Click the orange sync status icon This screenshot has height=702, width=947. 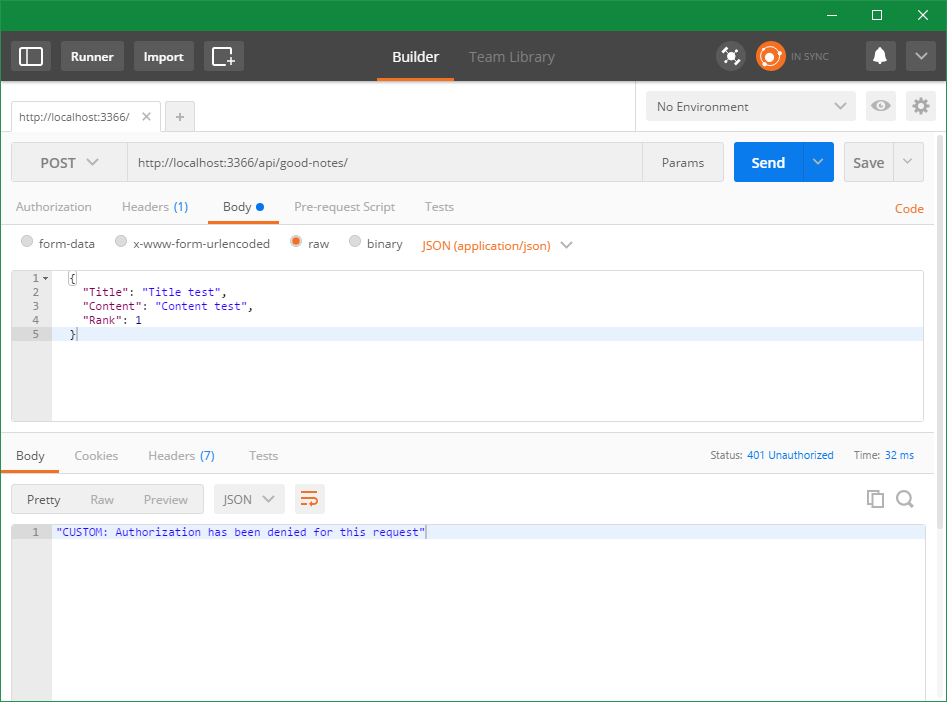click(771, 56)
